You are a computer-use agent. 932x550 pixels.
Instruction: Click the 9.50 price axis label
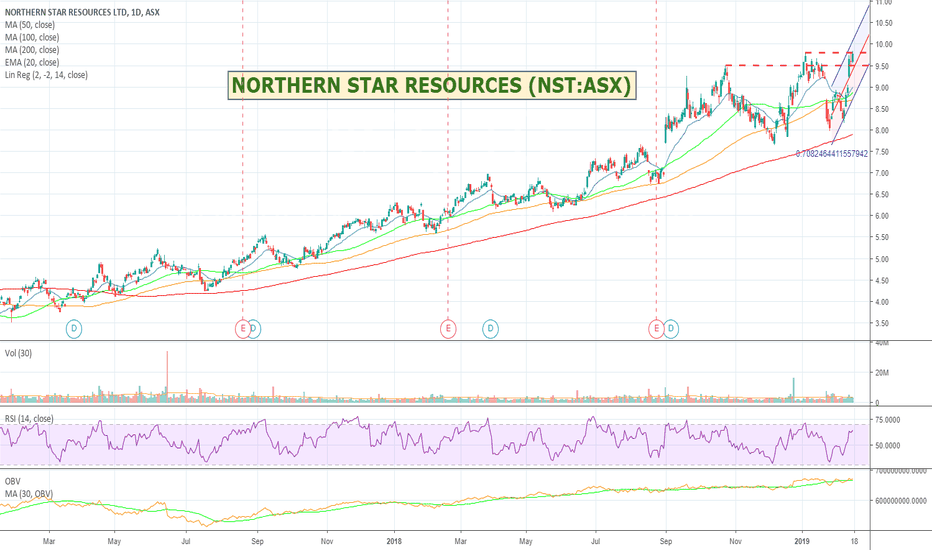(x=882, y=66)
